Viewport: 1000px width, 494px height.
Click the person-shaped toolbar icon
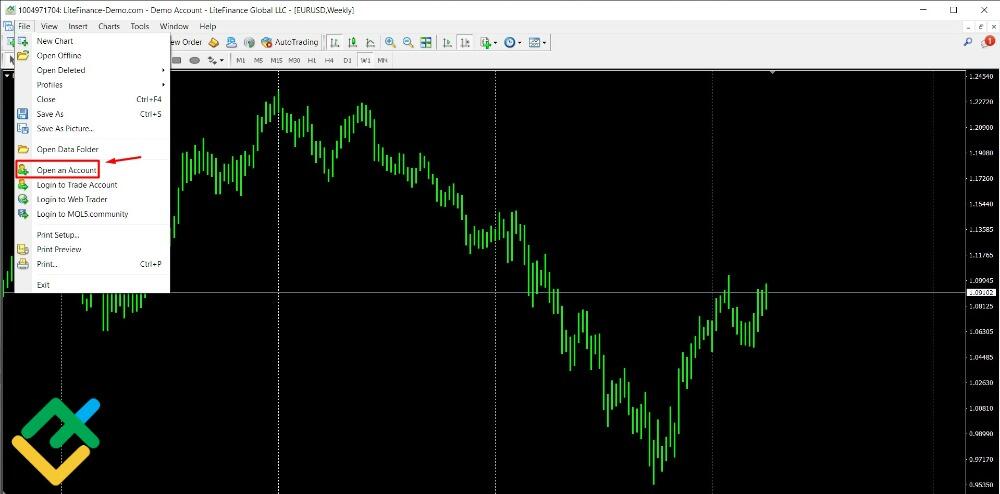tap(232, 42)
